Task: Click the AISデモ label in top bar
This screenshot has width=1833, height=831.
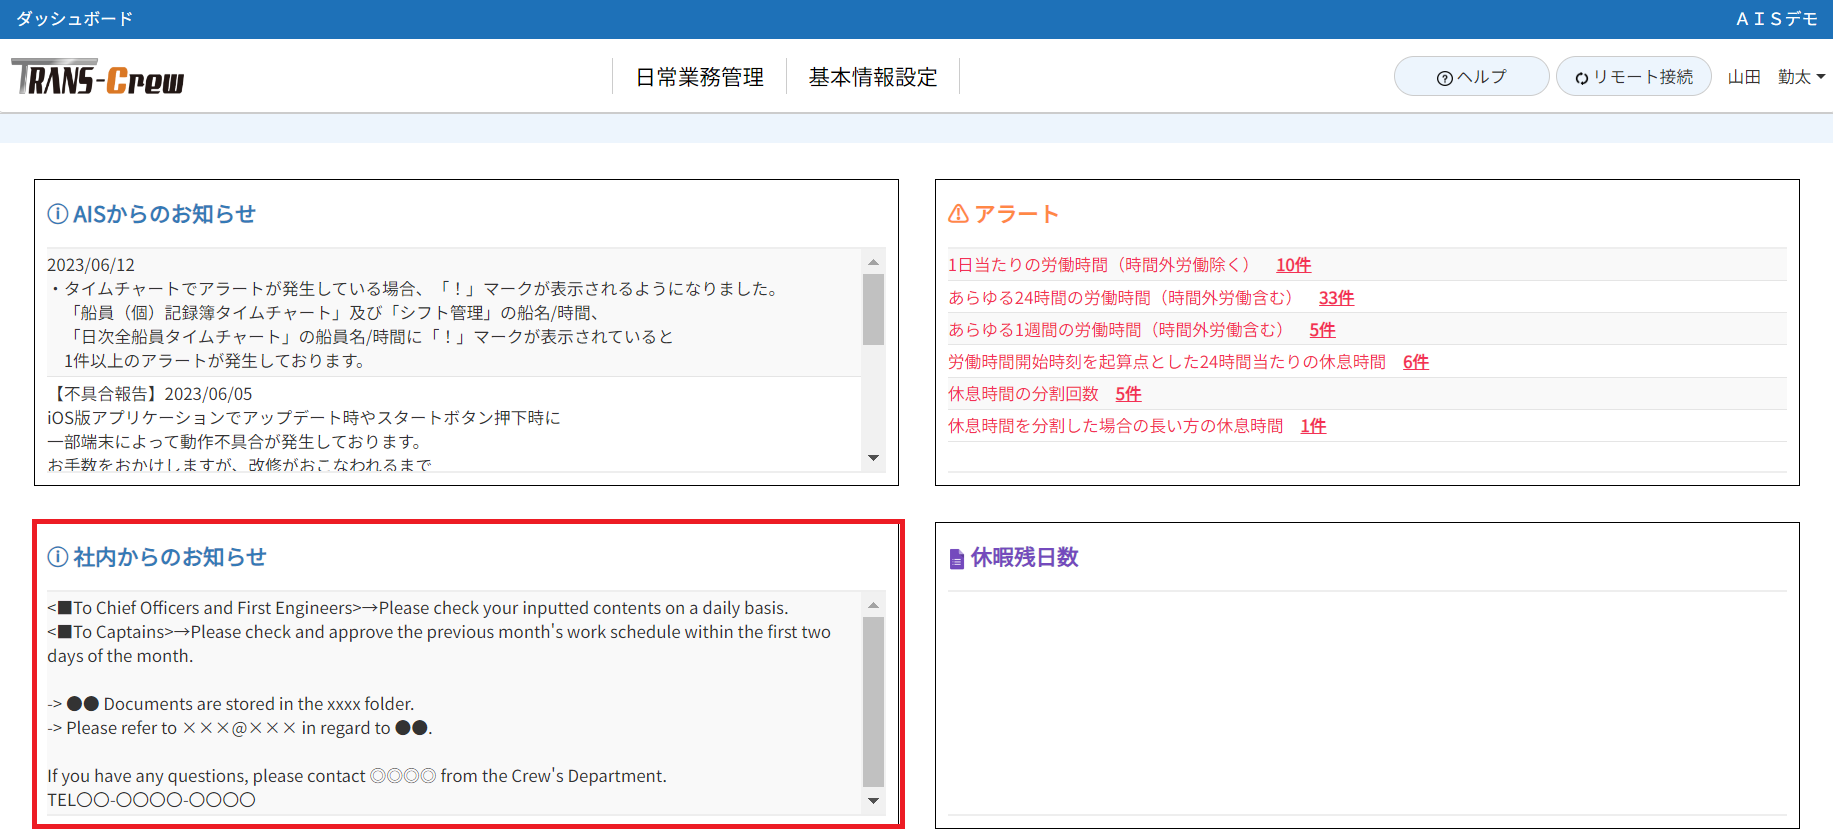Action: click(1776, 19)
